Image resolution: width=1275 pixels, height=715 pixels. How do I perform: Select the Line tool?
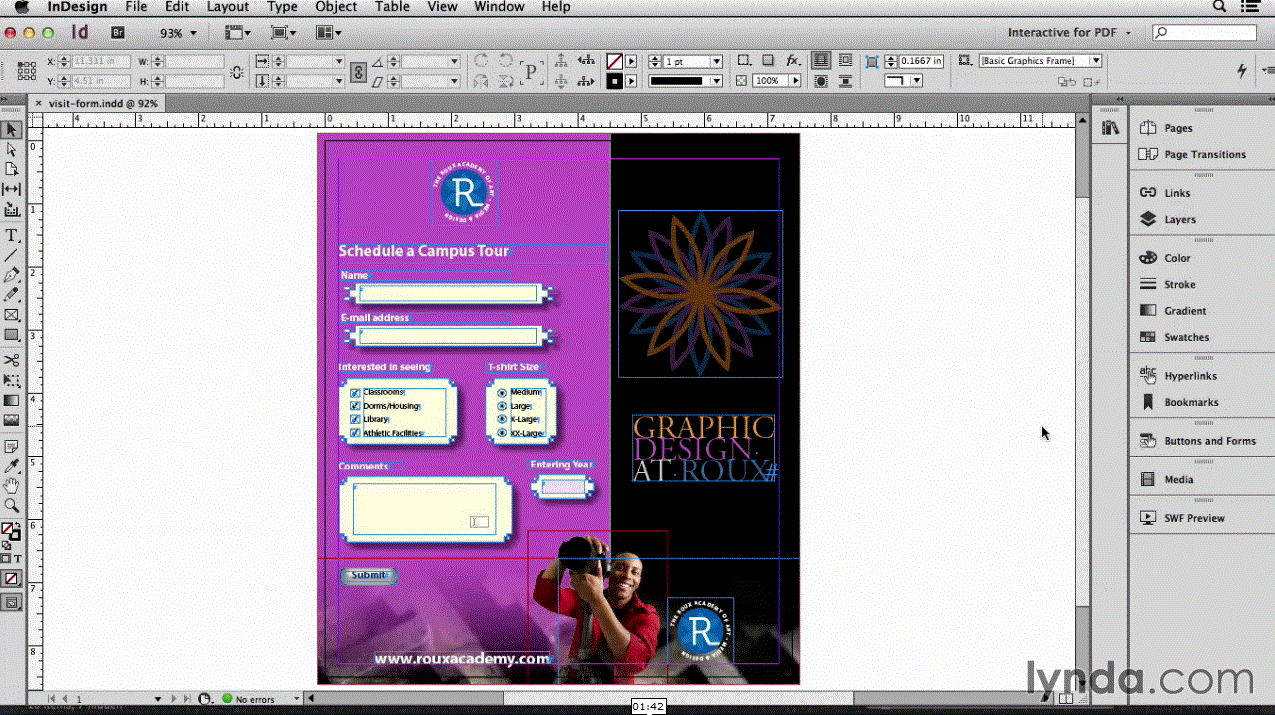point(12,255)
